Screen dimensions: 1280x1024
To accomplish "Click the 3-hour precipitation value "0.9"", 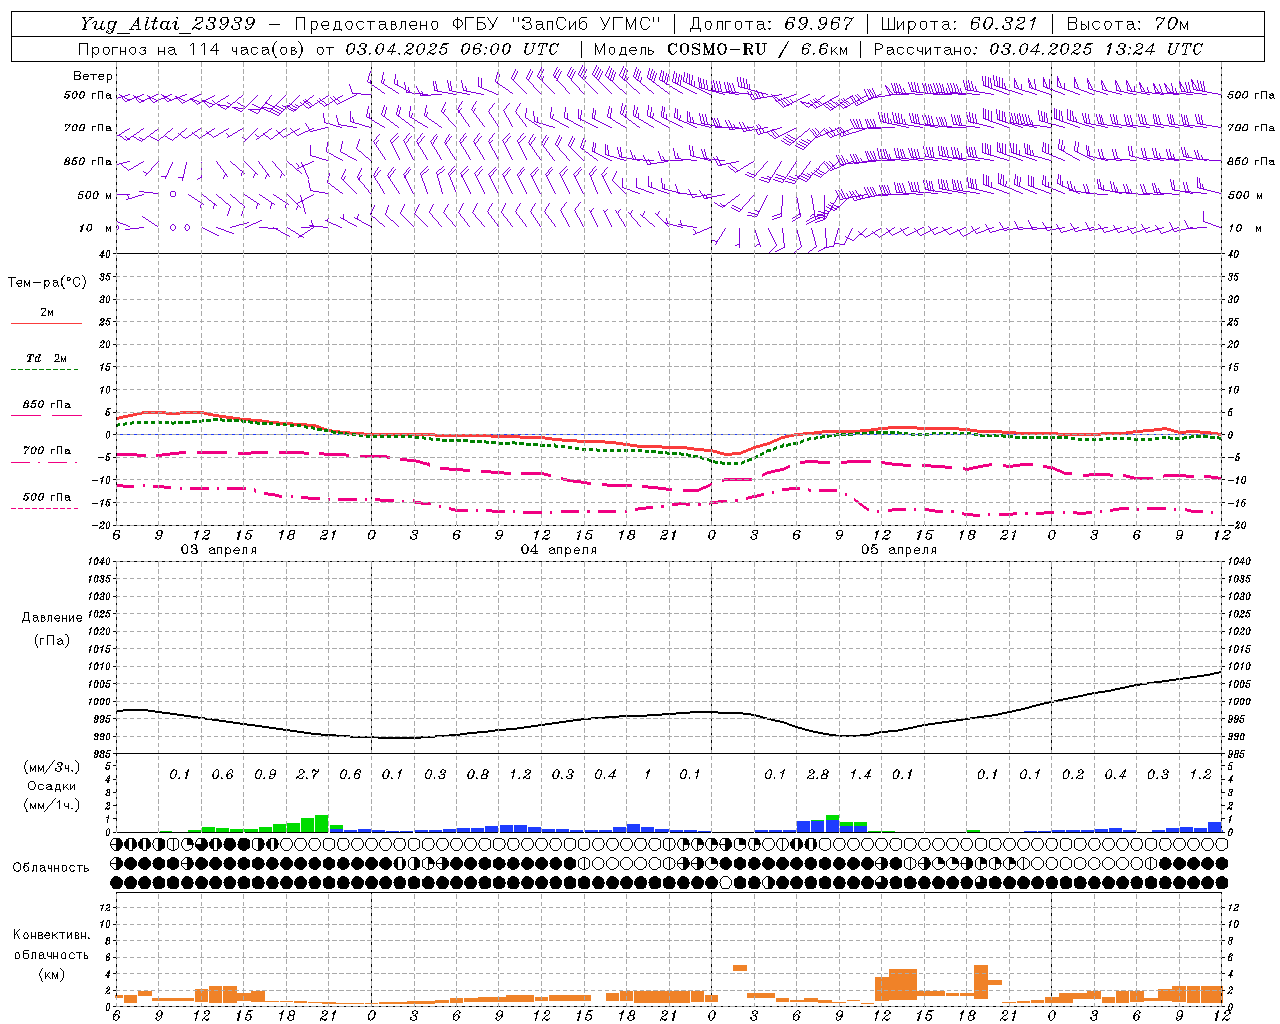I will 265,775.
